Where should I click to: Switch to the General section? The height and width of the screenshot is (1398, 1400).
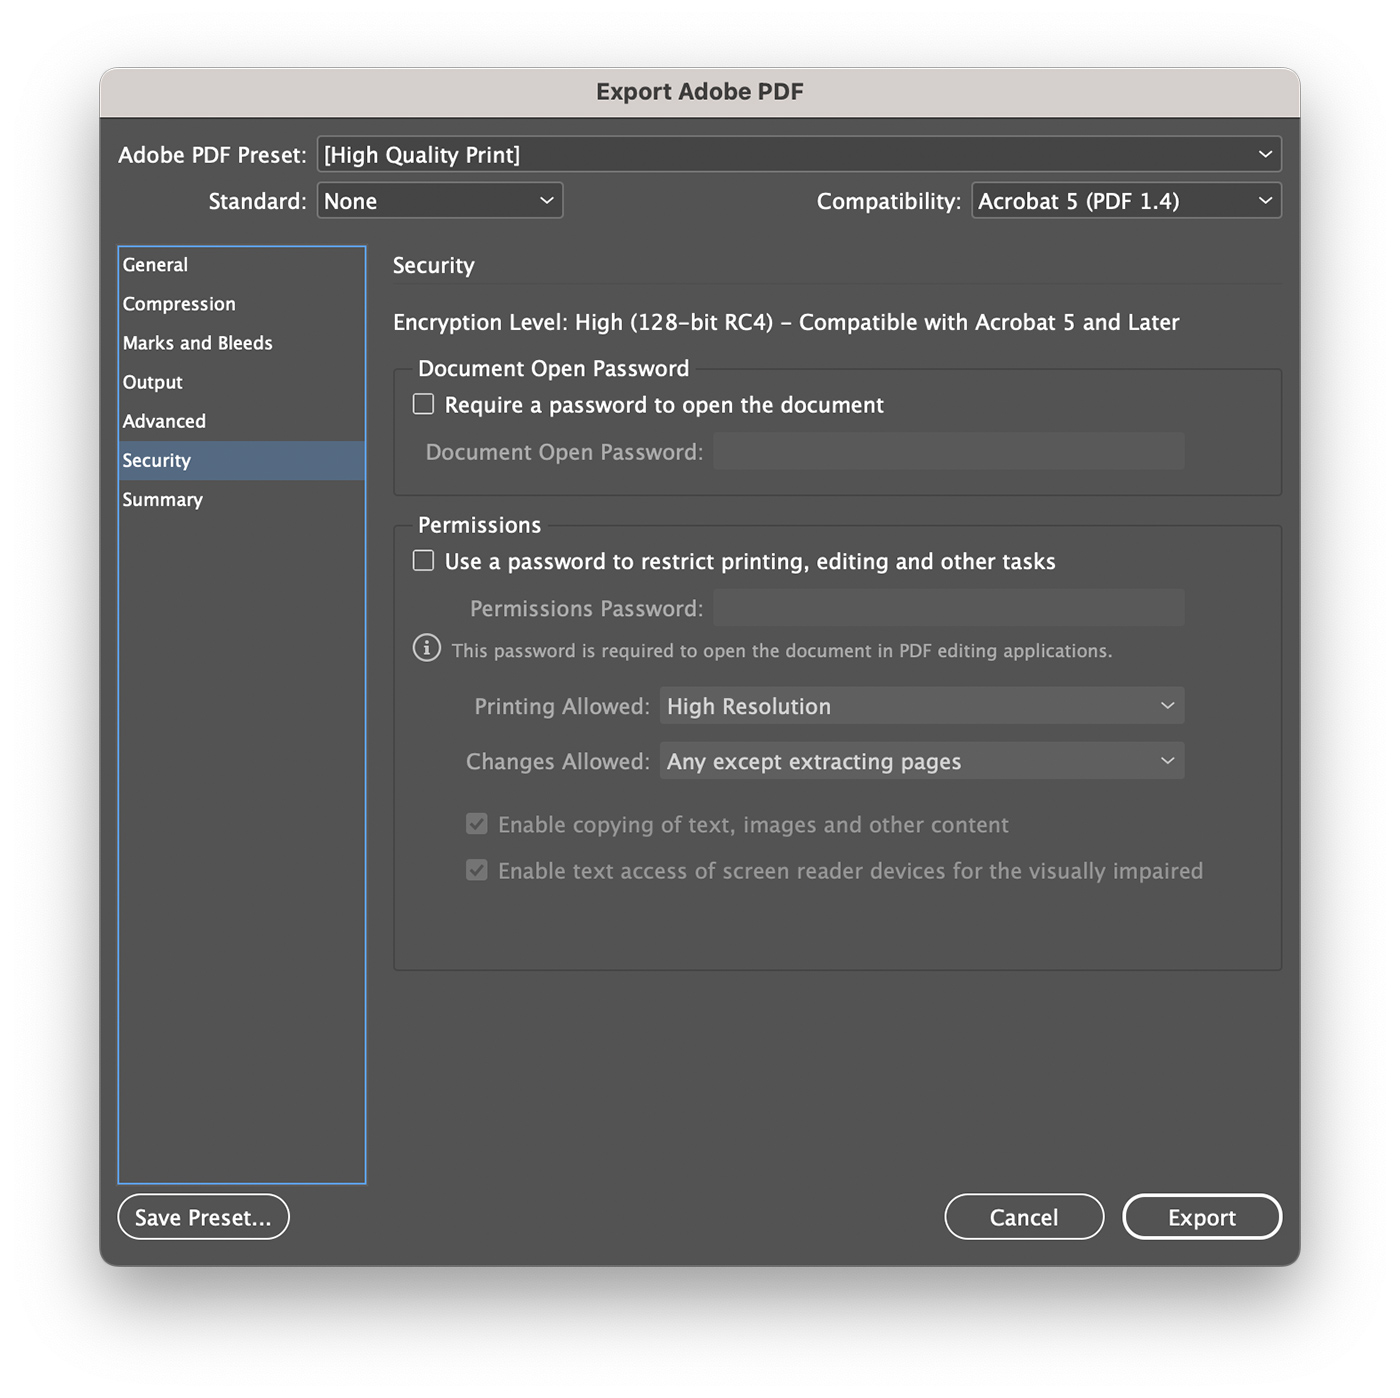tap(242, 265)
